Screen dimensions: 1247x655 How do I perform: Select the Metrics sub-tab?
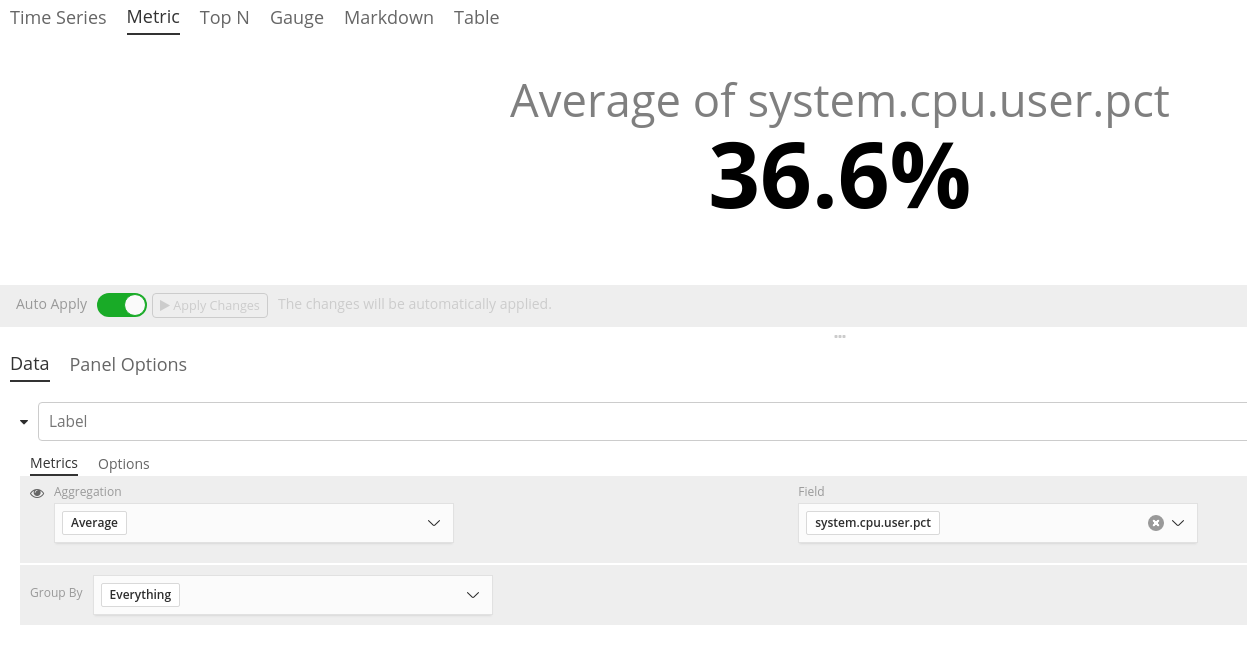[x=54, y=463]
